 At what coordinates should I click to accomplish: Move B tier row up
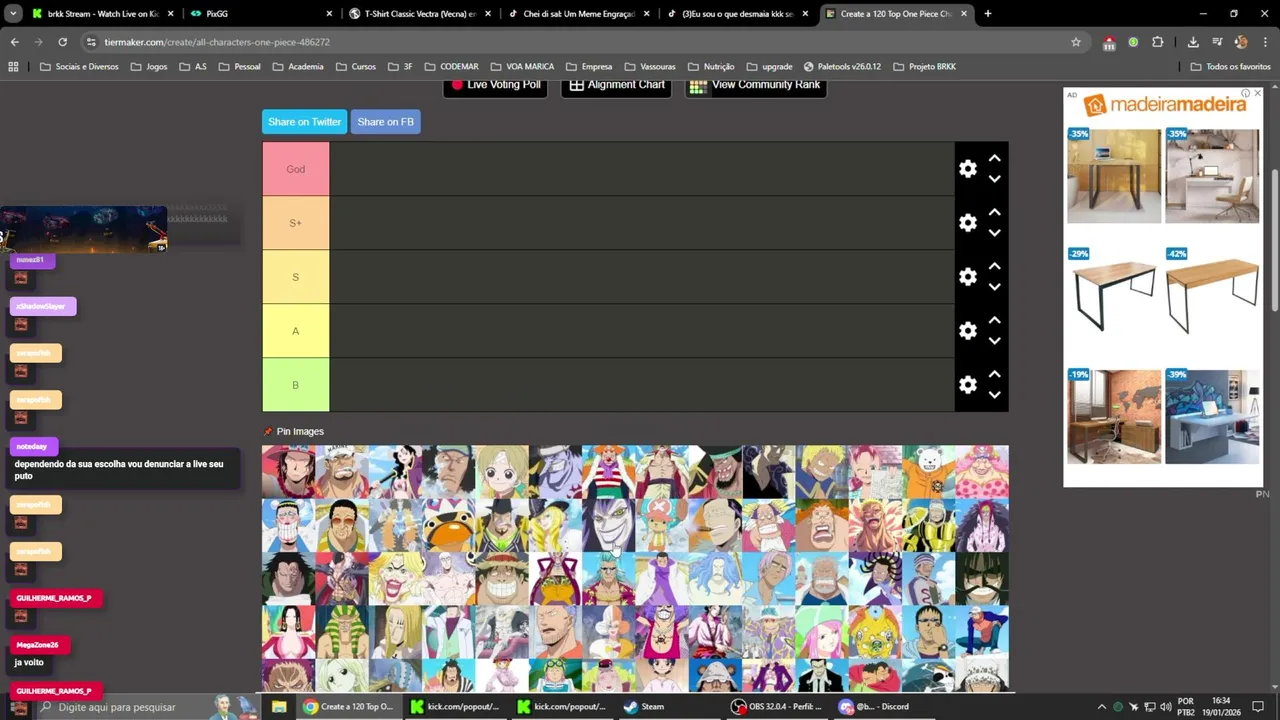(994, 374)
